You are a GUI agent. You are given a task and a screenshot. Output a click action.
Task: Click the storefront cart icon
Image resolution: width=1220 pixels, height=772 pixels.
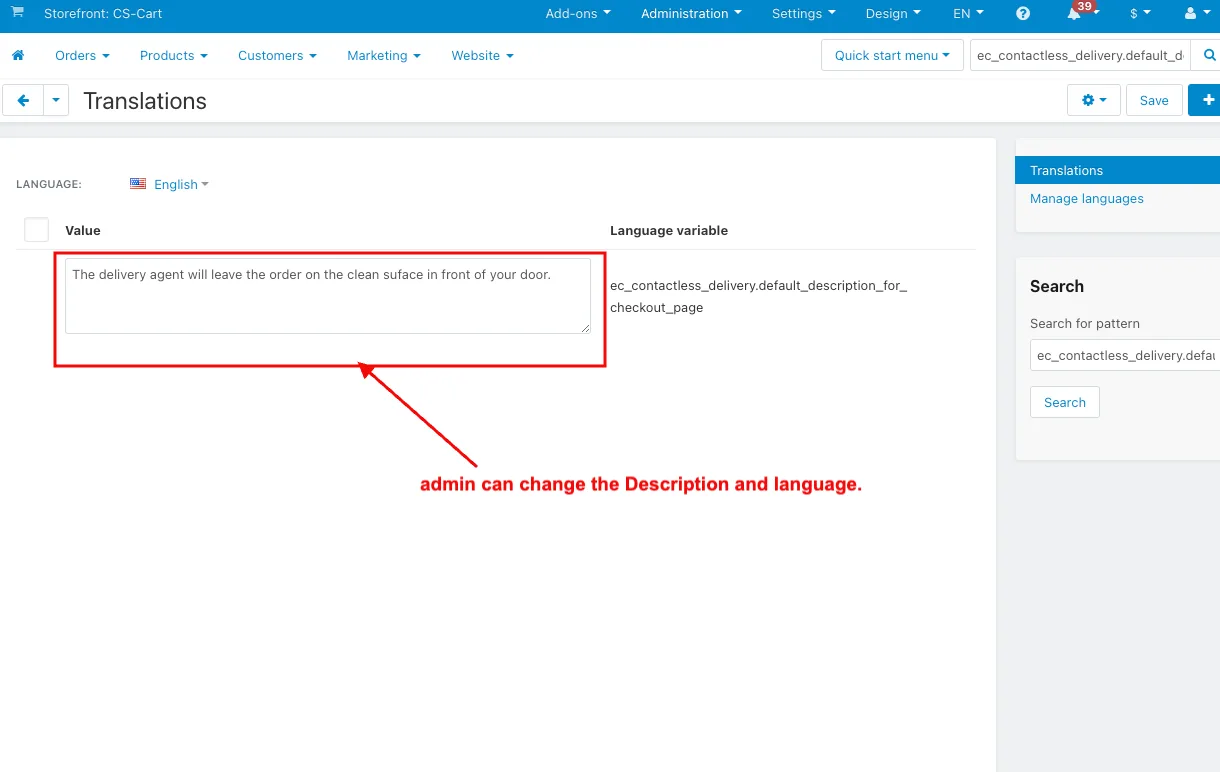click(17, 13)
